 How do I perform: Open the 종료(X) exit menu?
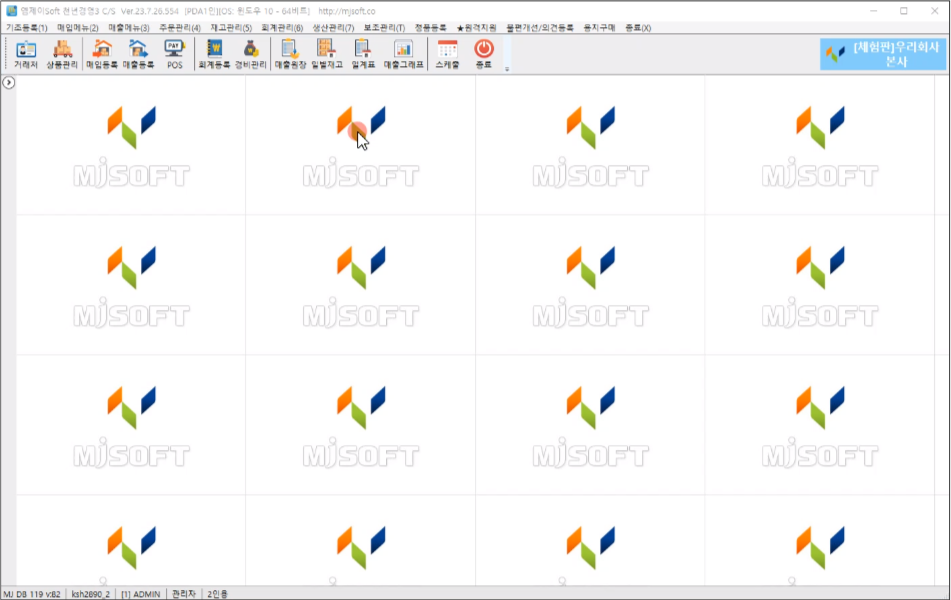click(x=638, y=28)
